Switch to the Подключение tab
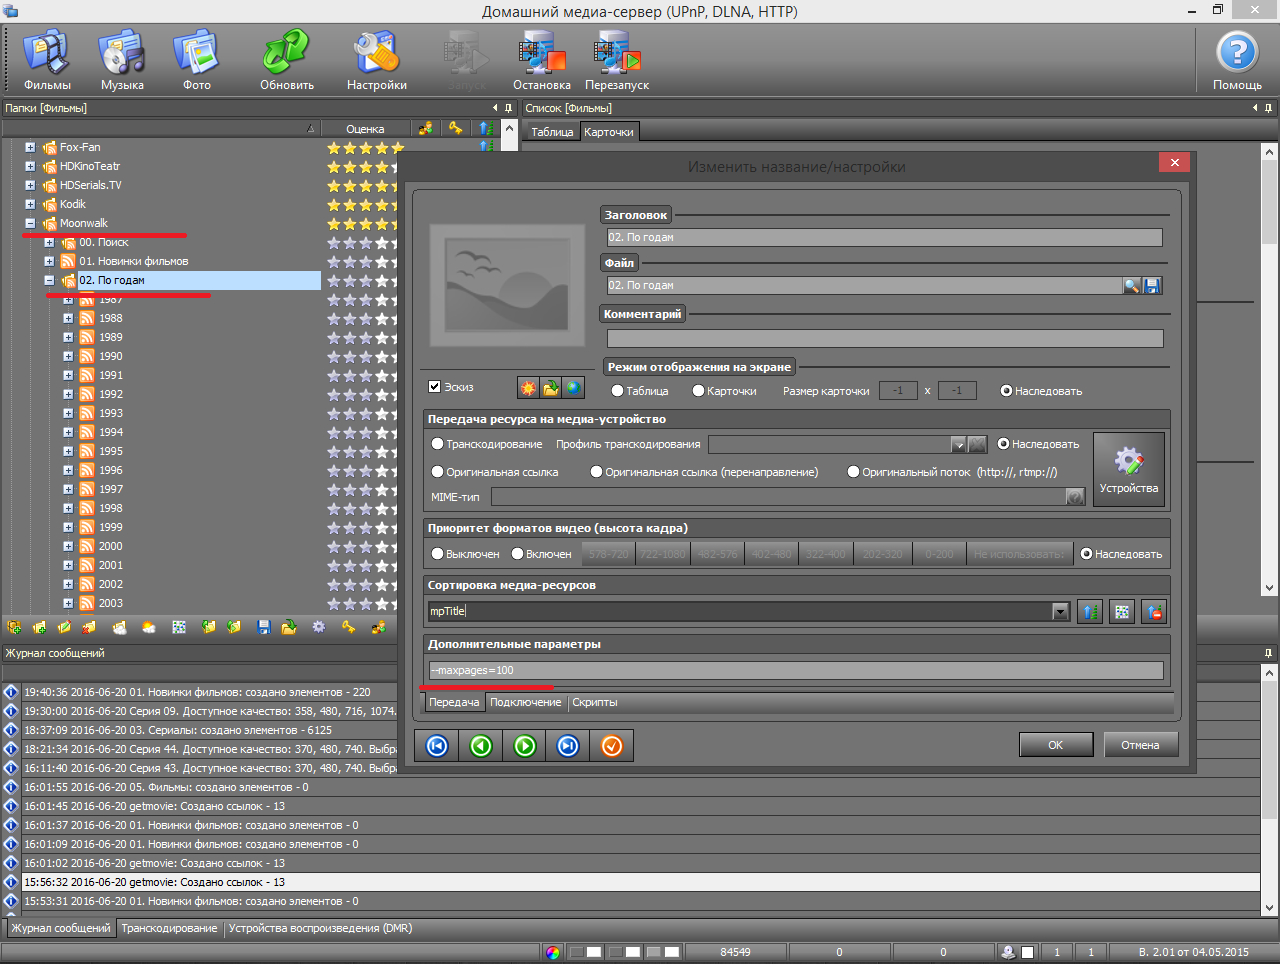 coord(525,702)
